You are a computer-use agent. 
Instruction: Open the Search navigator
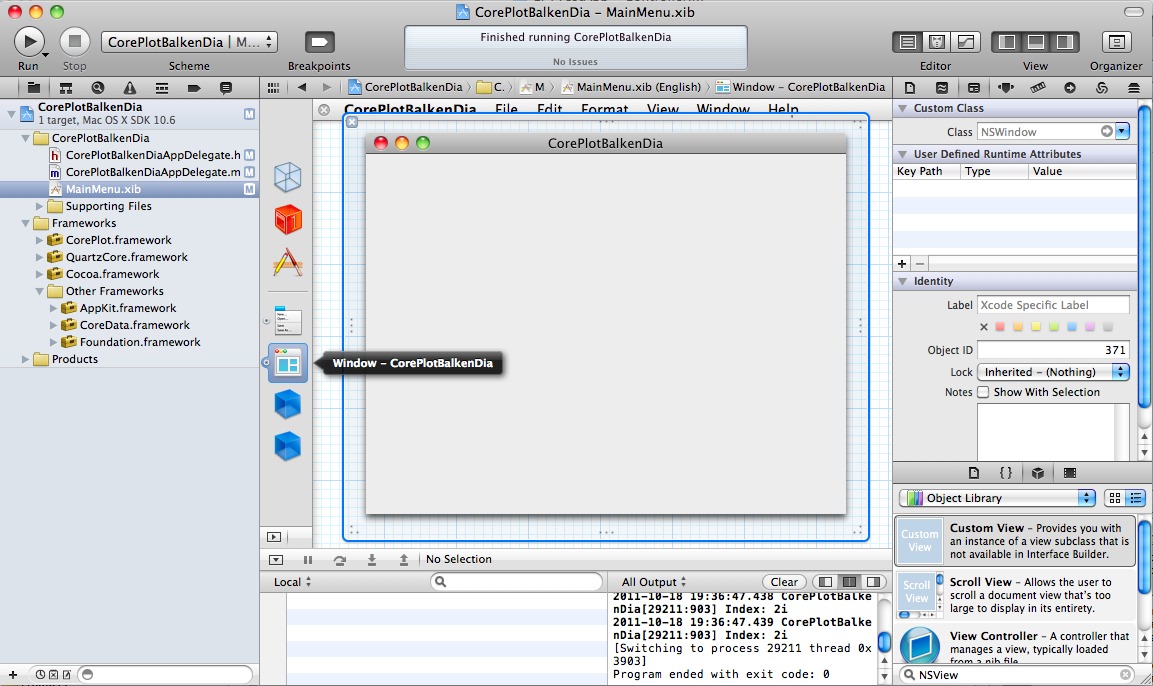[x=98, y=88]
